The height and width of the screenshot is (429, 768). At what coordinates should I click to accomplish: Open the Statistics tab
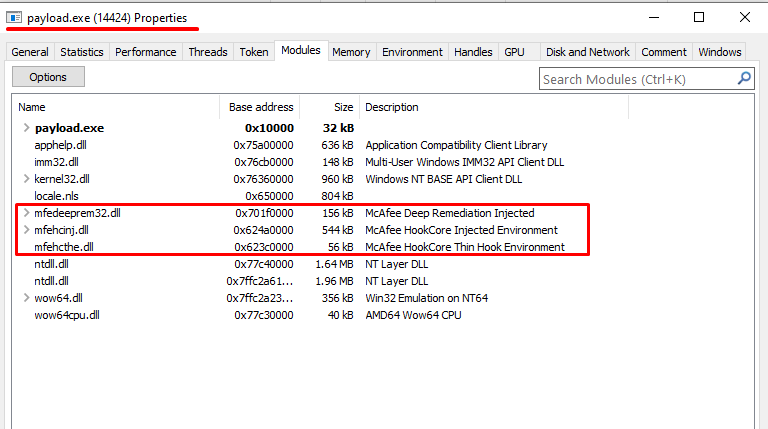click(x=82, y=52)
